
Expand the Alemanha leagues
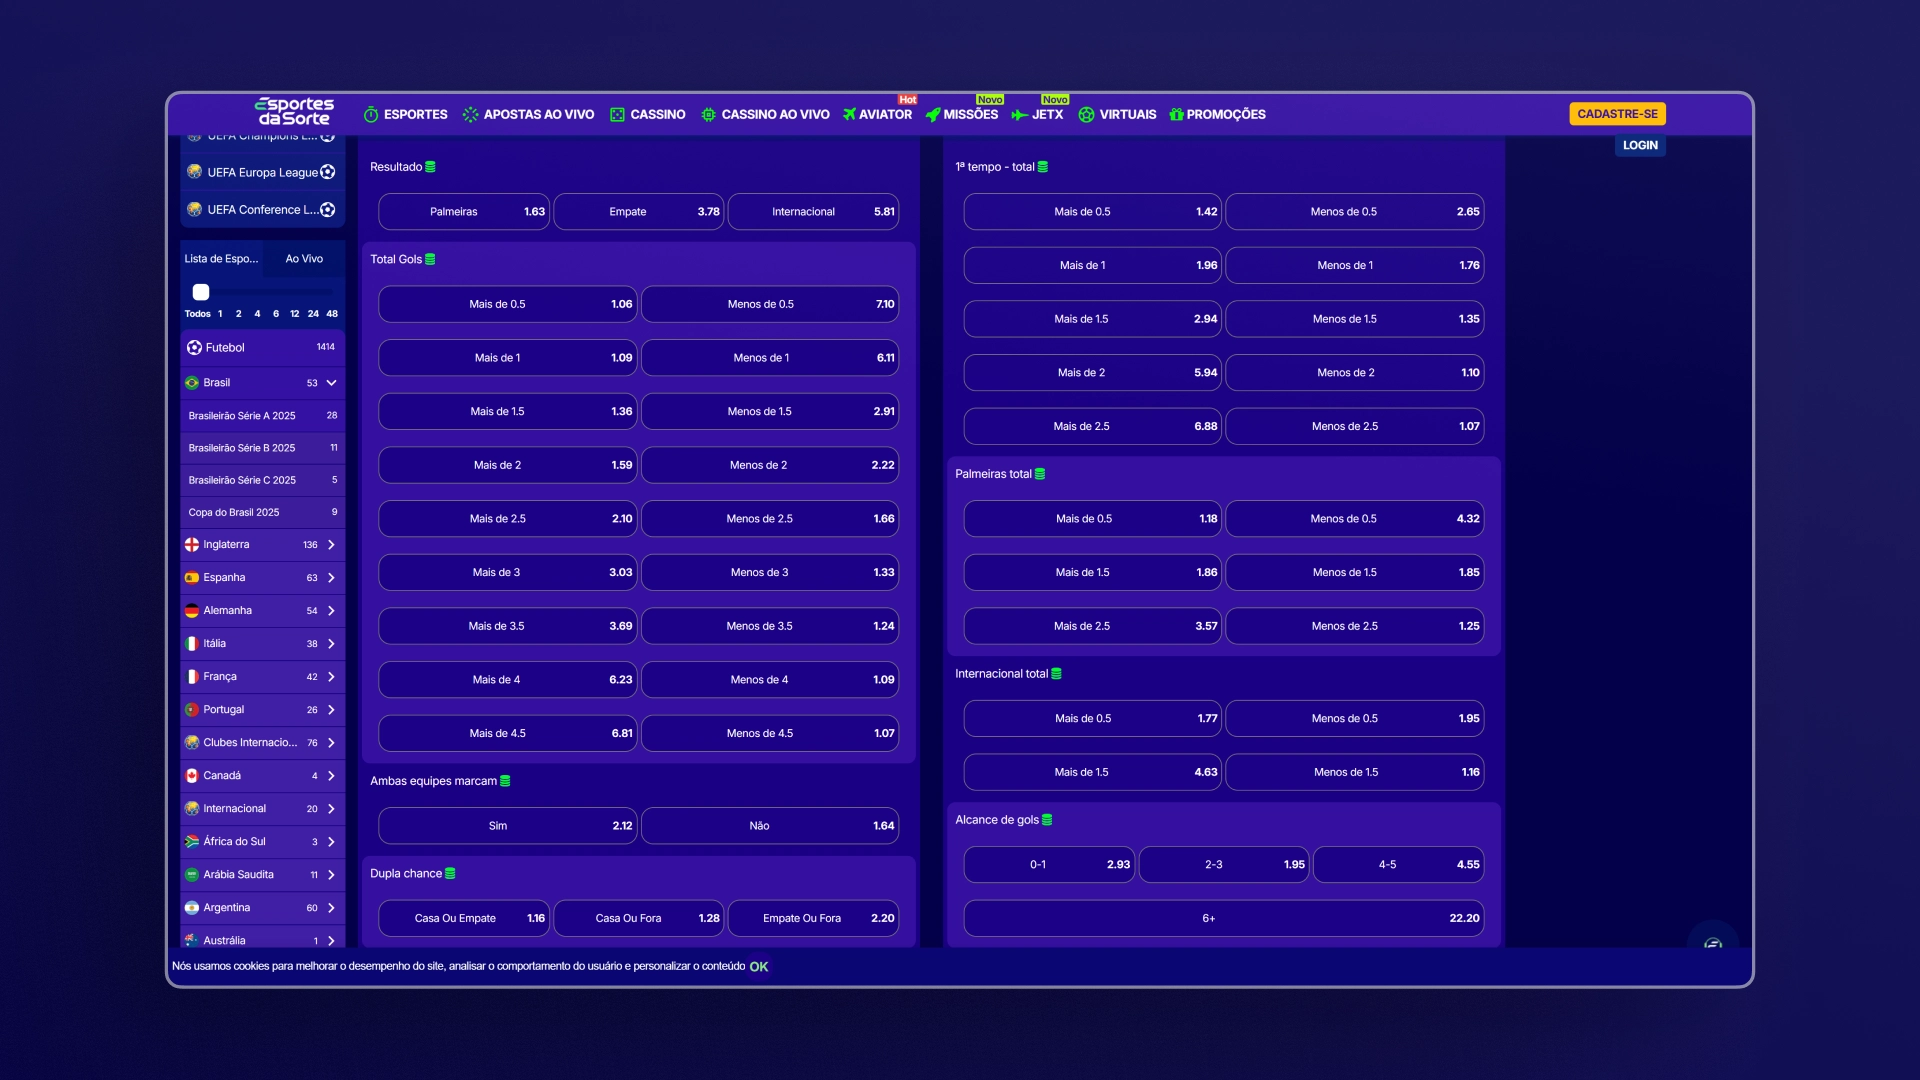click(331, 611)
